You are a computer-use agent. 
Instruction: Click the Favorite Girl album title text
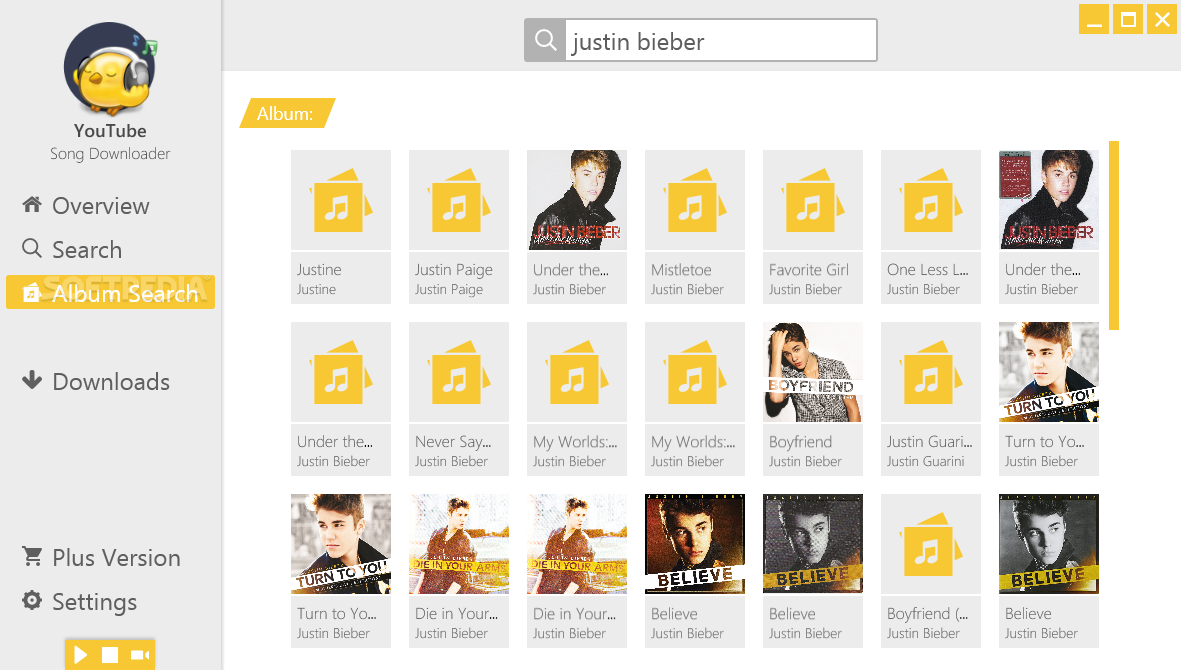point(808,270)
